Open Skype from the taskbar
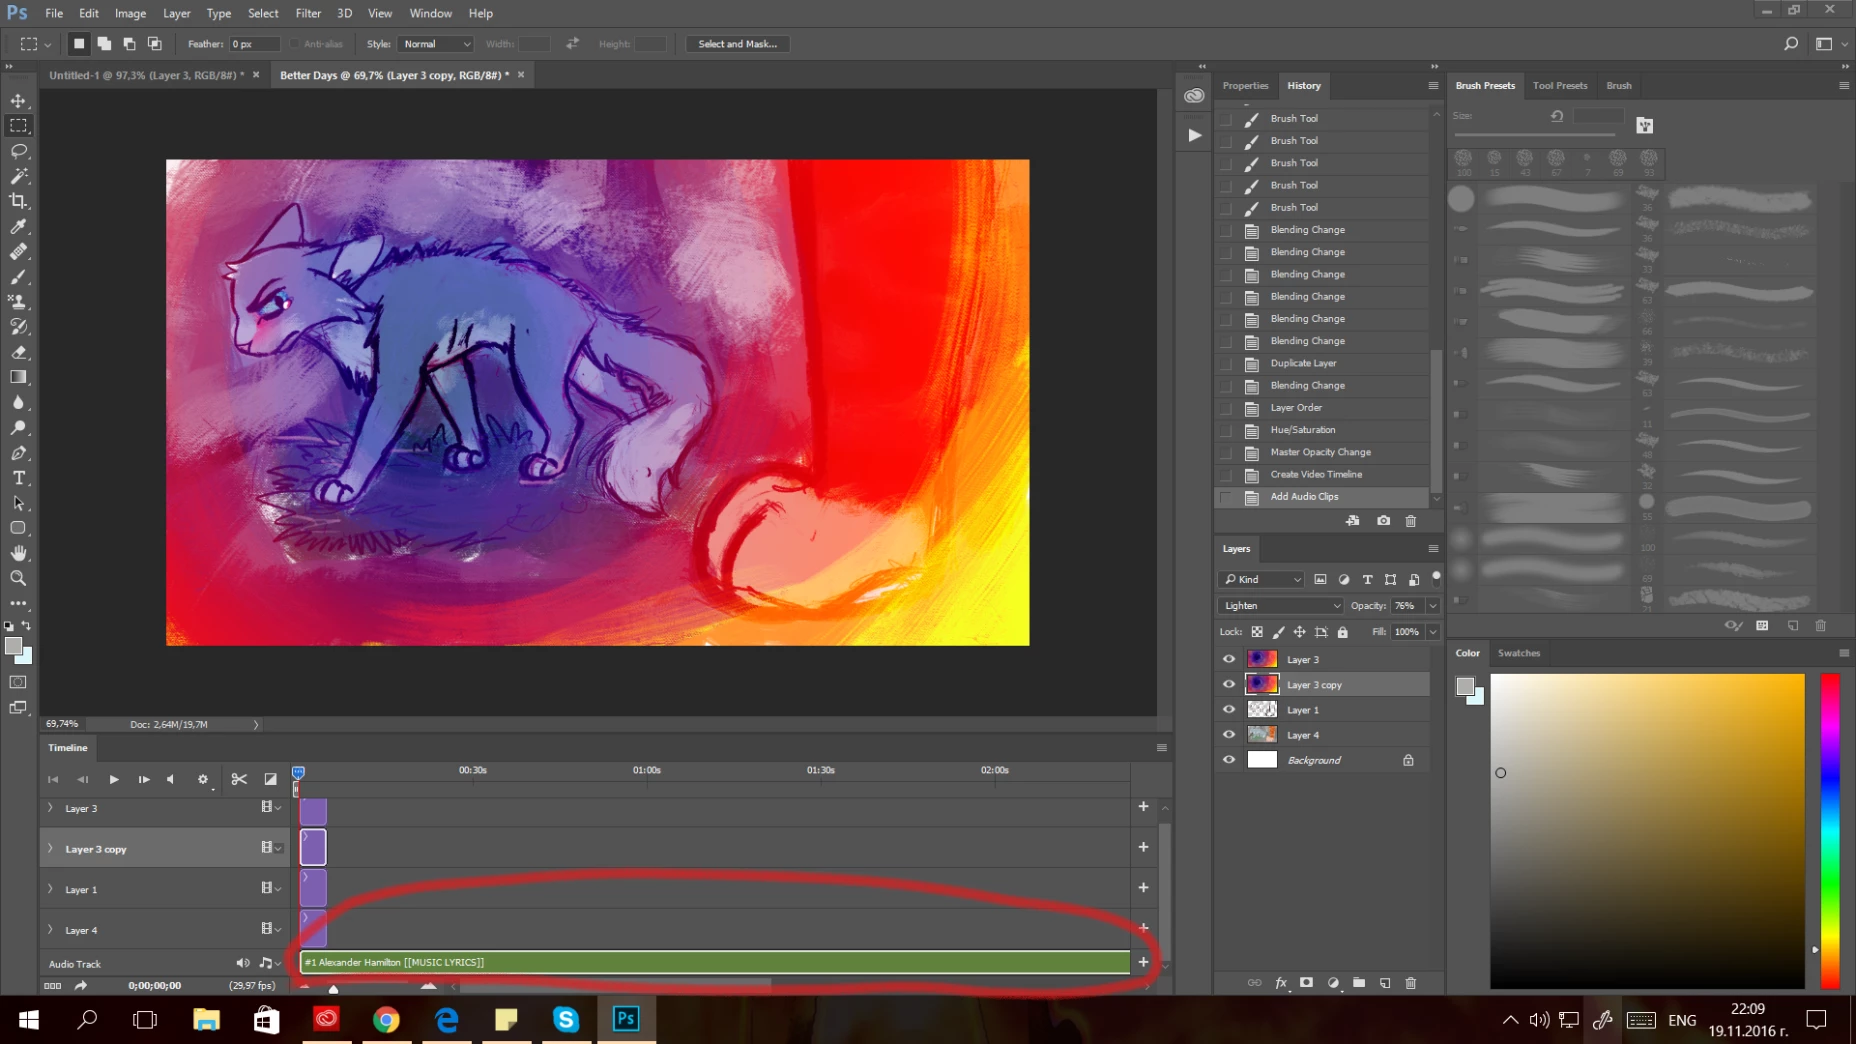1856x1044 pixels. [566, 1019]
